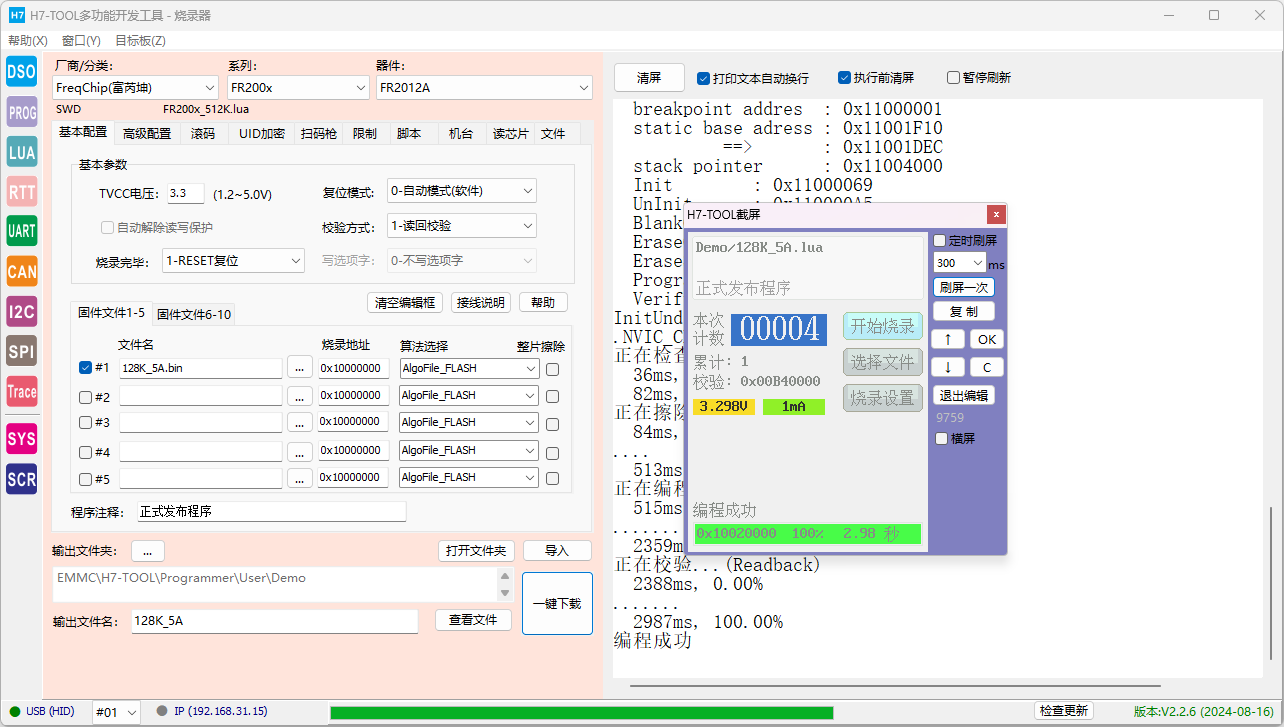The width and height of the screenshot is (1284, 727).
Task: Browse file for firmware slot #4
Action: point(300,451)
